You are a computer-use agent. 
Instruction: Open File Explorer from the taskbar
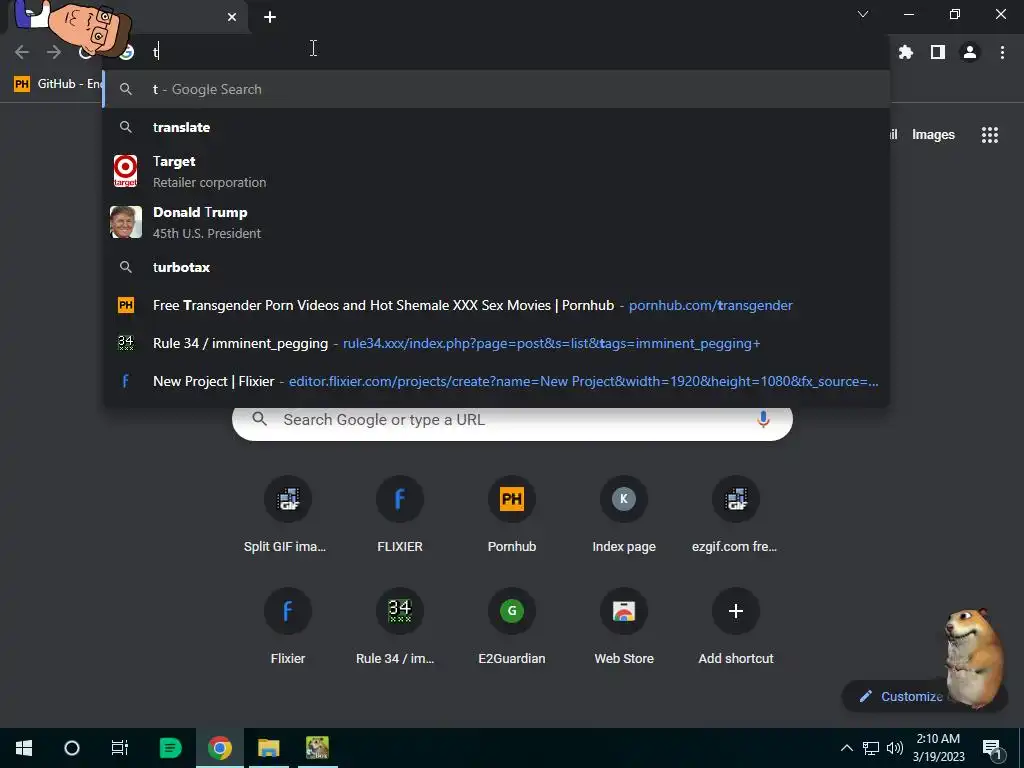(x=268, y=748)
